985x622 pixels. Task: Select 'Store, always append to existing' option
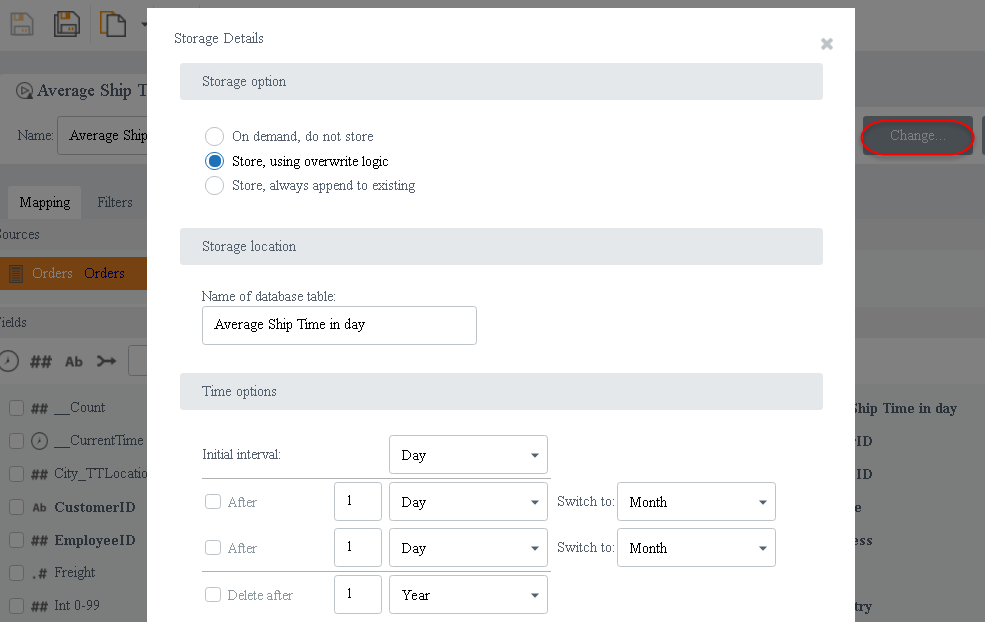214,185
